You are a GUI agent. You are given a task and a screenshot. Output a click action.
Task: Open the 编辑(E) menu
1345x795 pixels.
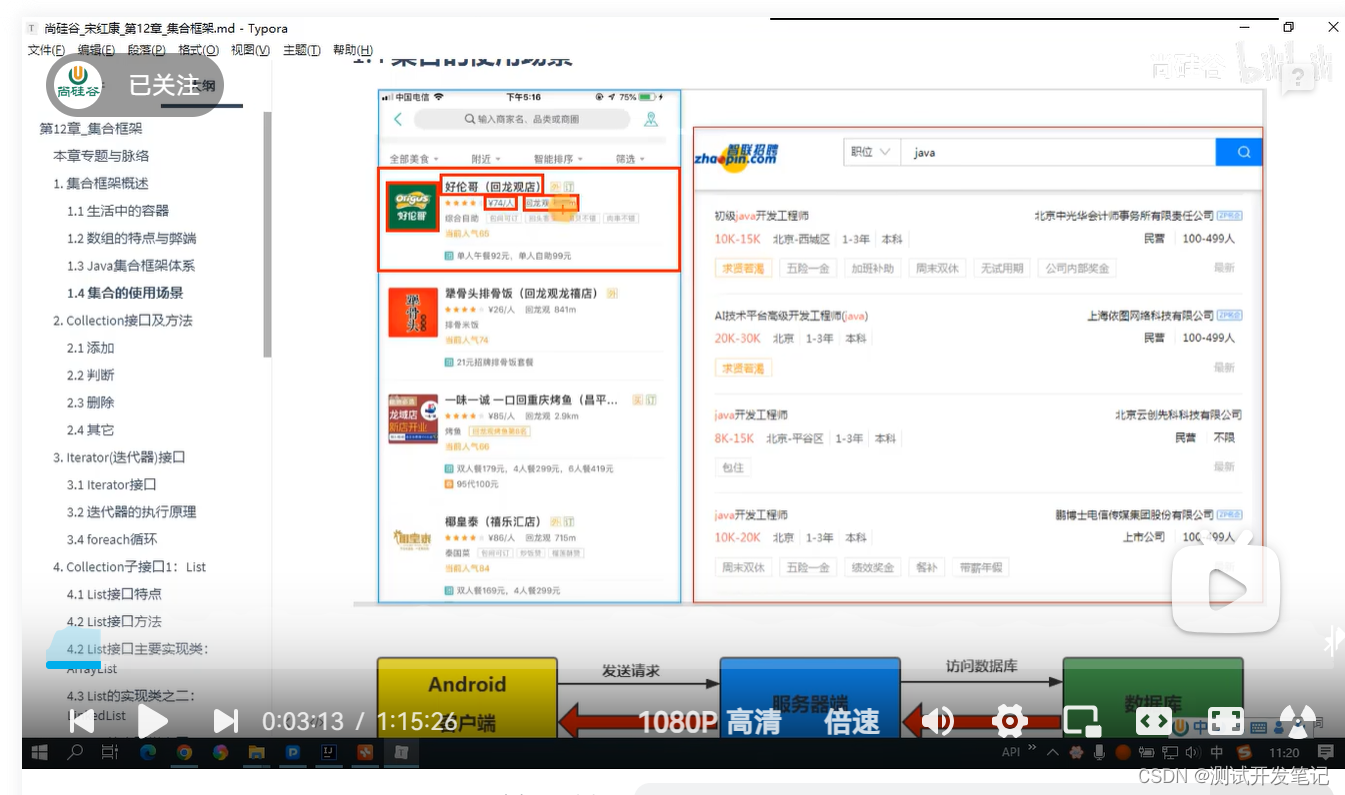pyautogui.click(x=97, y=50)
